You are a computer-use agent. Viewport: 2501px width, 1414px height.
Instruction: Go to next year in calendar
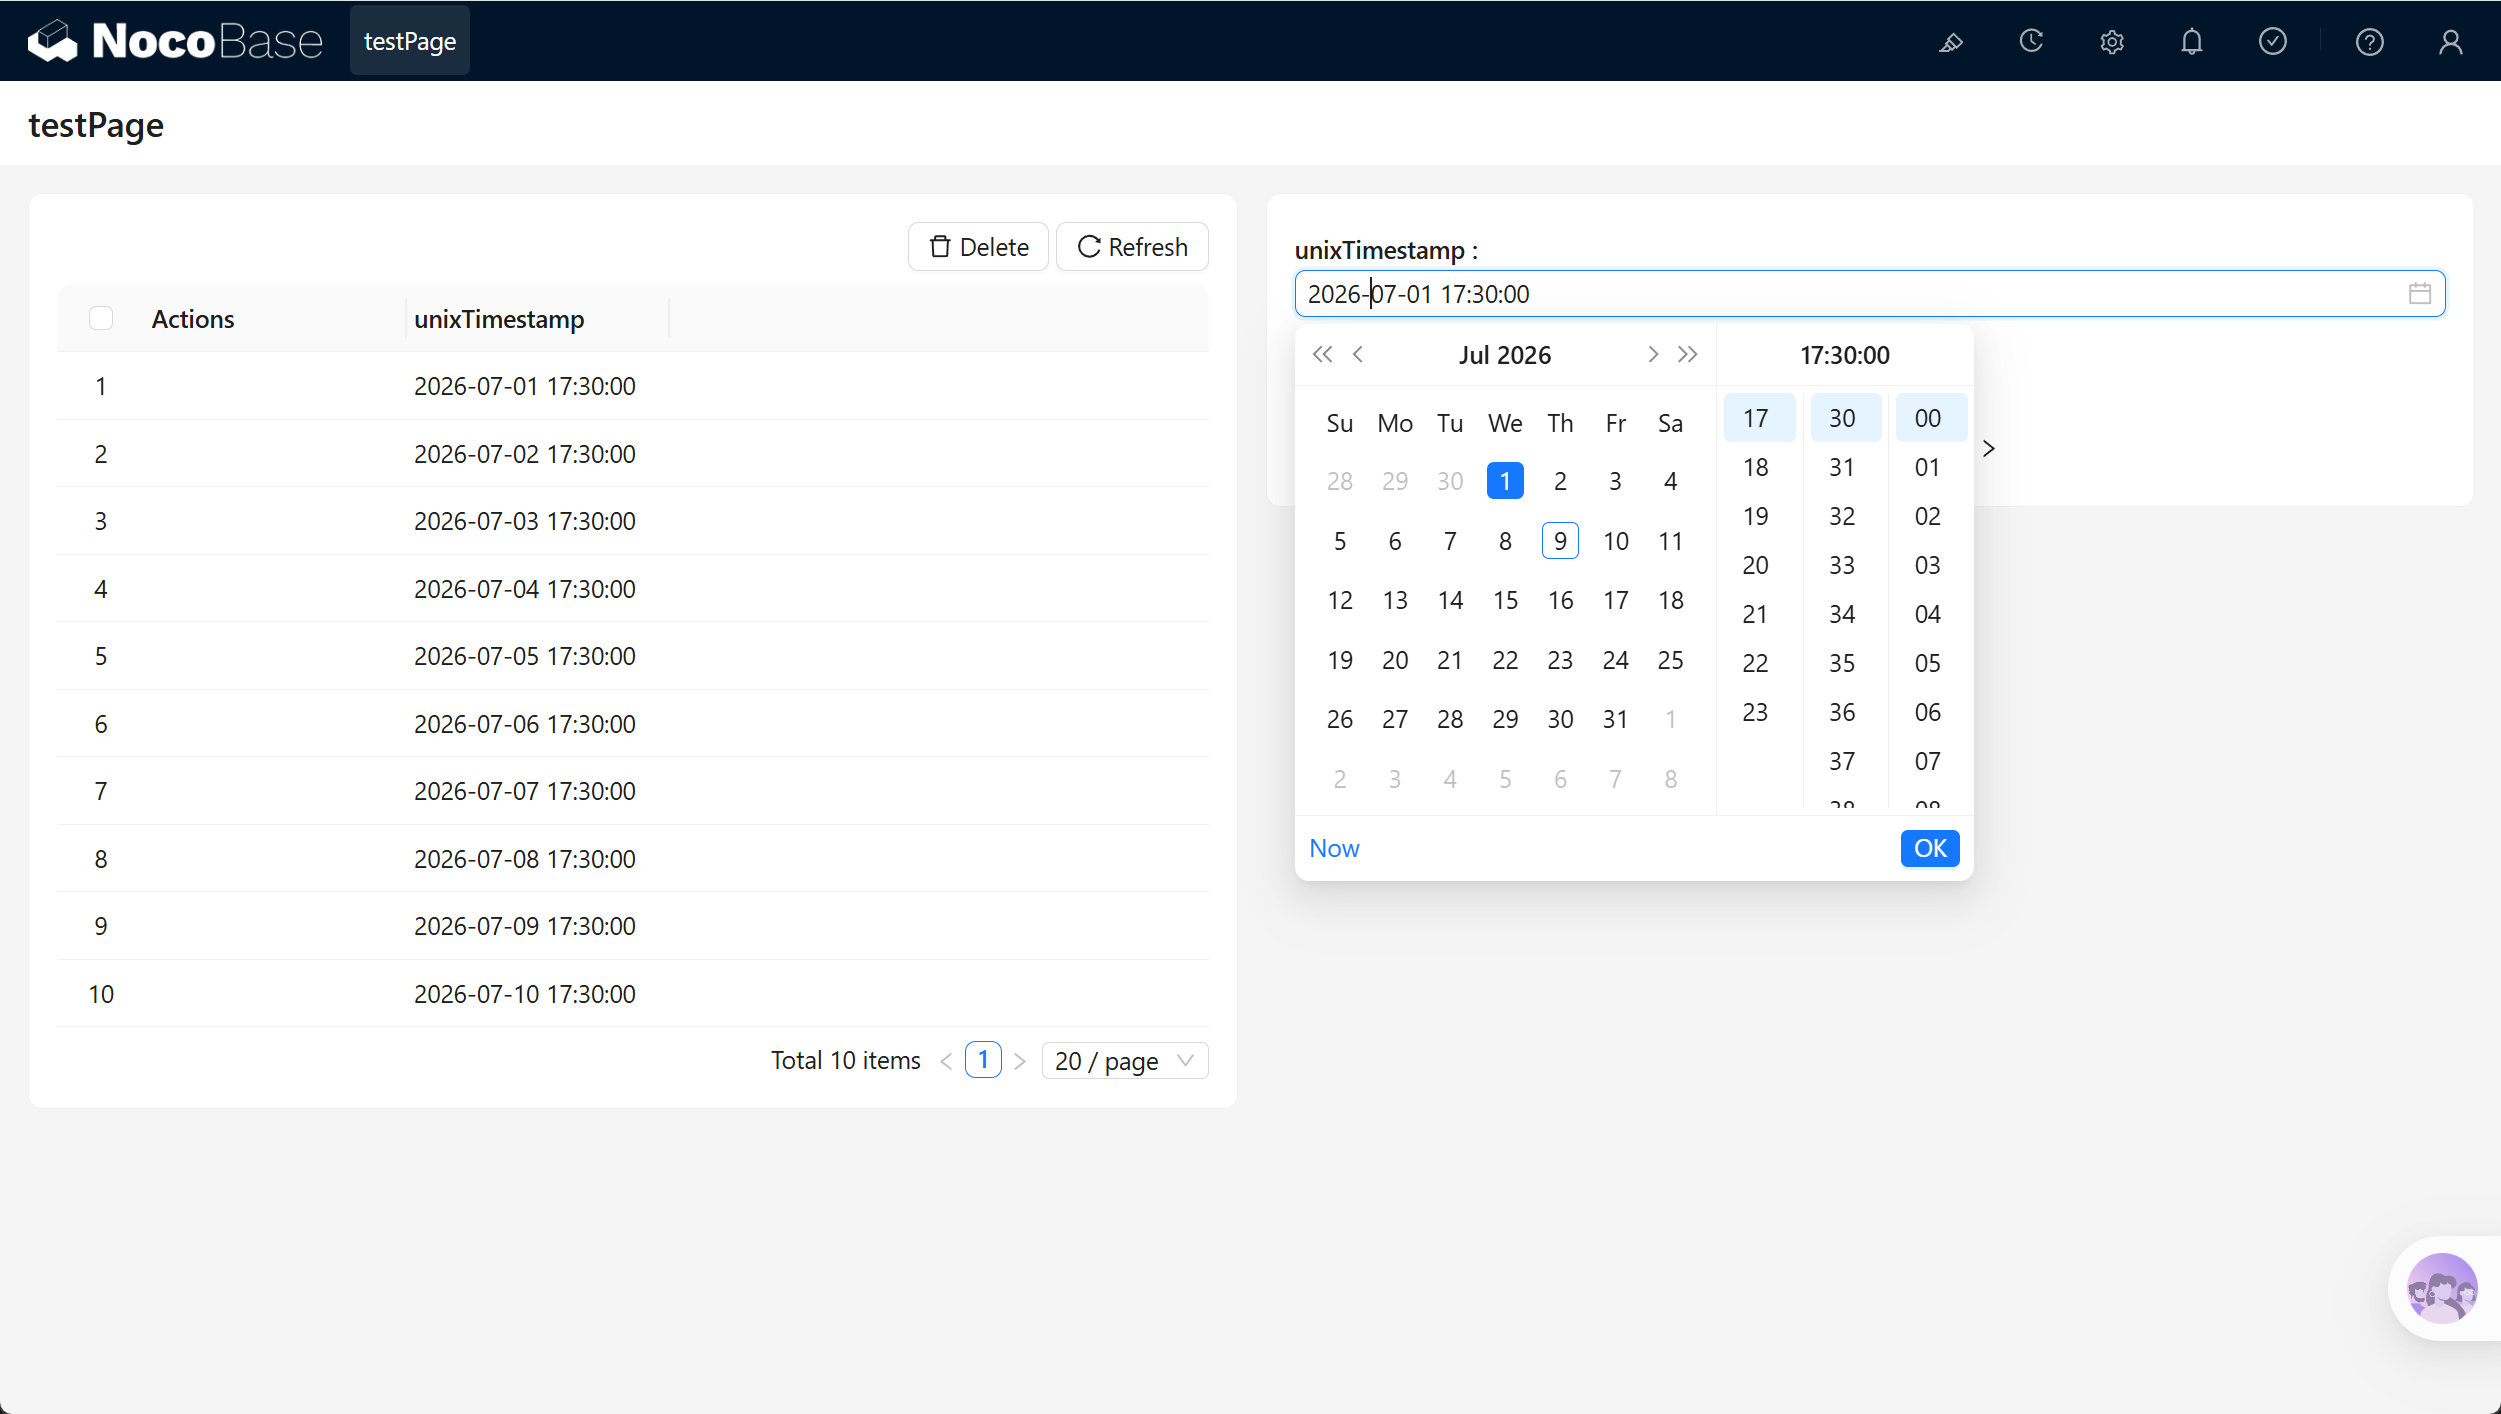(x=1687, y=354)
